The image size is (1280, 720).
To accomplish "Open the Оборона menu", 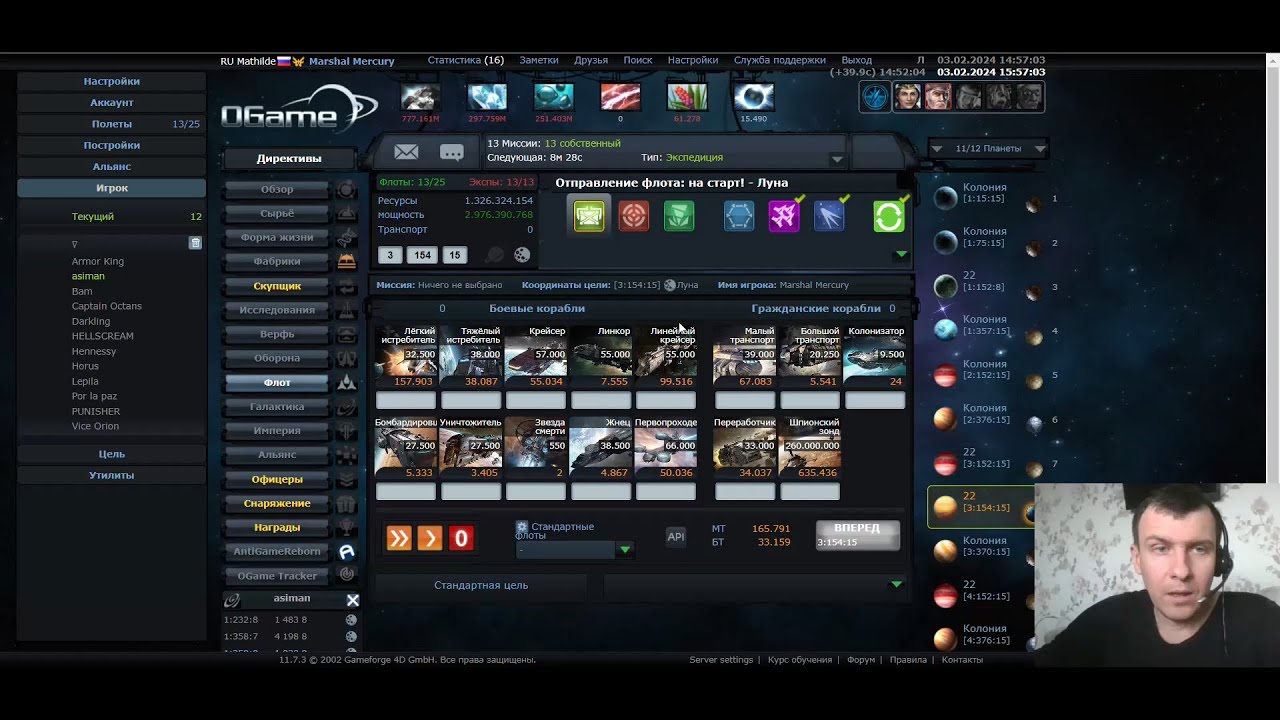I will coord(277,358).
